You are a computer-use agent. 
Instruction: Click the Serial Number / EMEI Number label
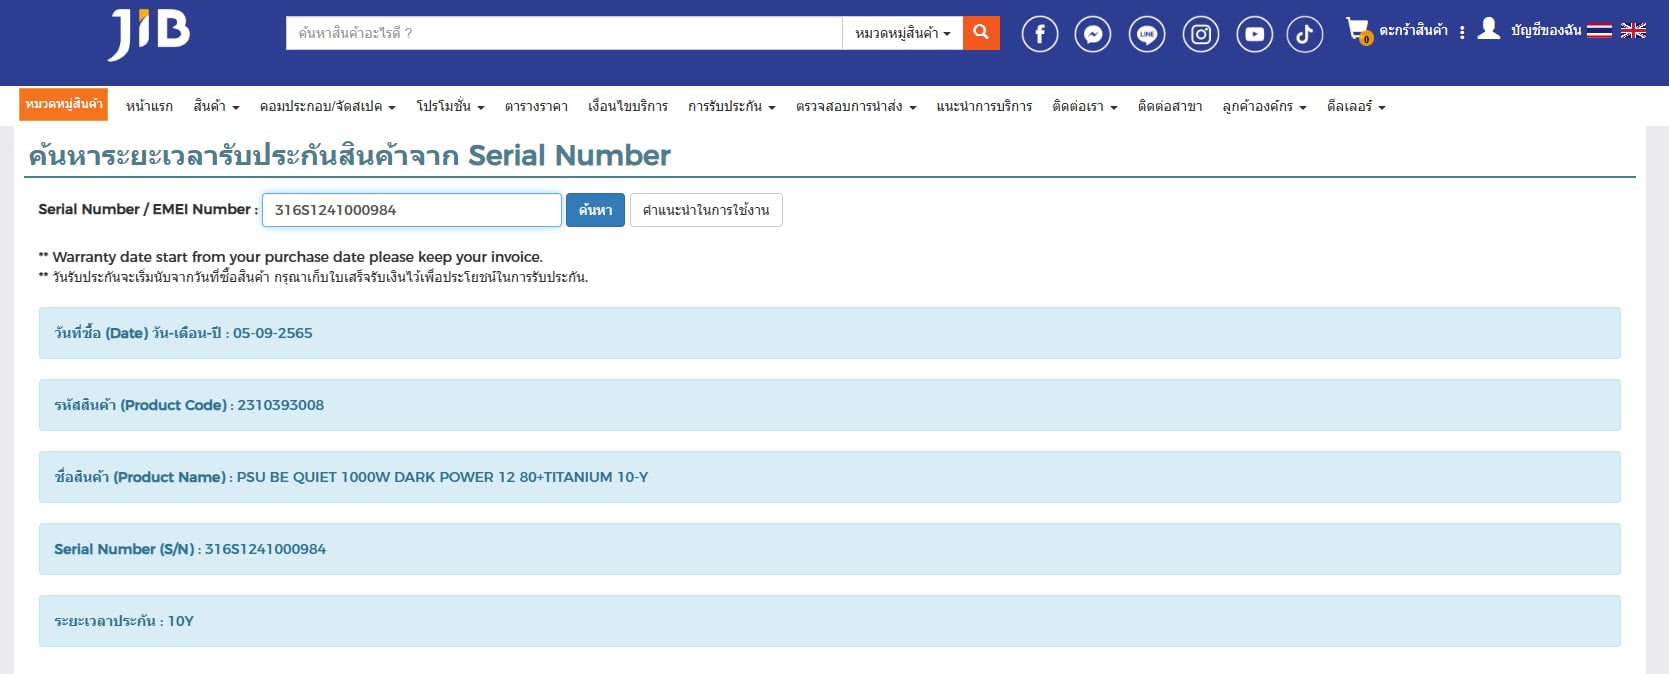148,209
